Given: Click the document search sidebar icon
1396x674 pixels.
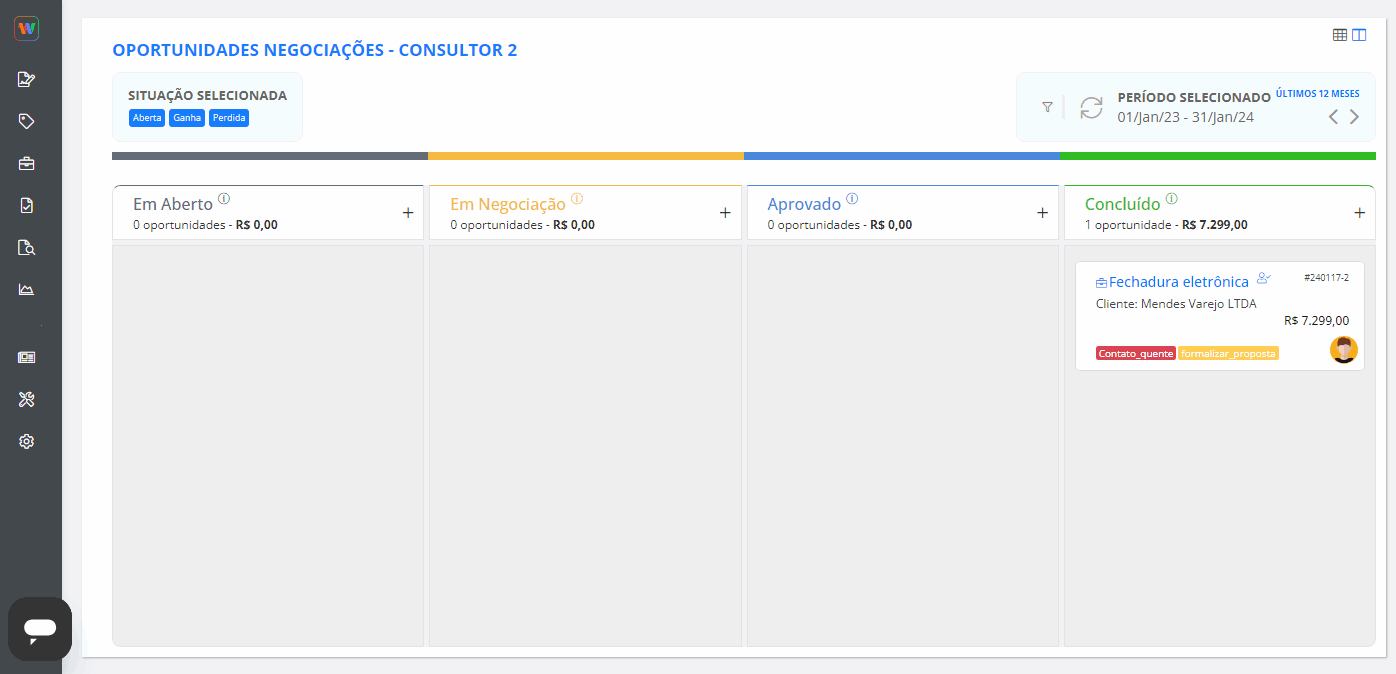Looking at the screenshot, I should 27,248.
